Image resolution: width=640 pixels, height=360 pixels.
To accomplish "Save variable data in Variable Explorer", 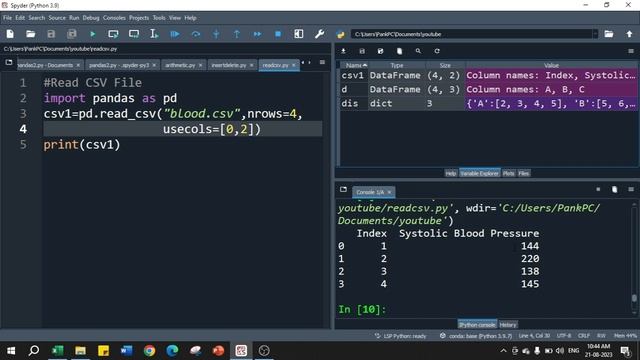I will coord(362,51).
